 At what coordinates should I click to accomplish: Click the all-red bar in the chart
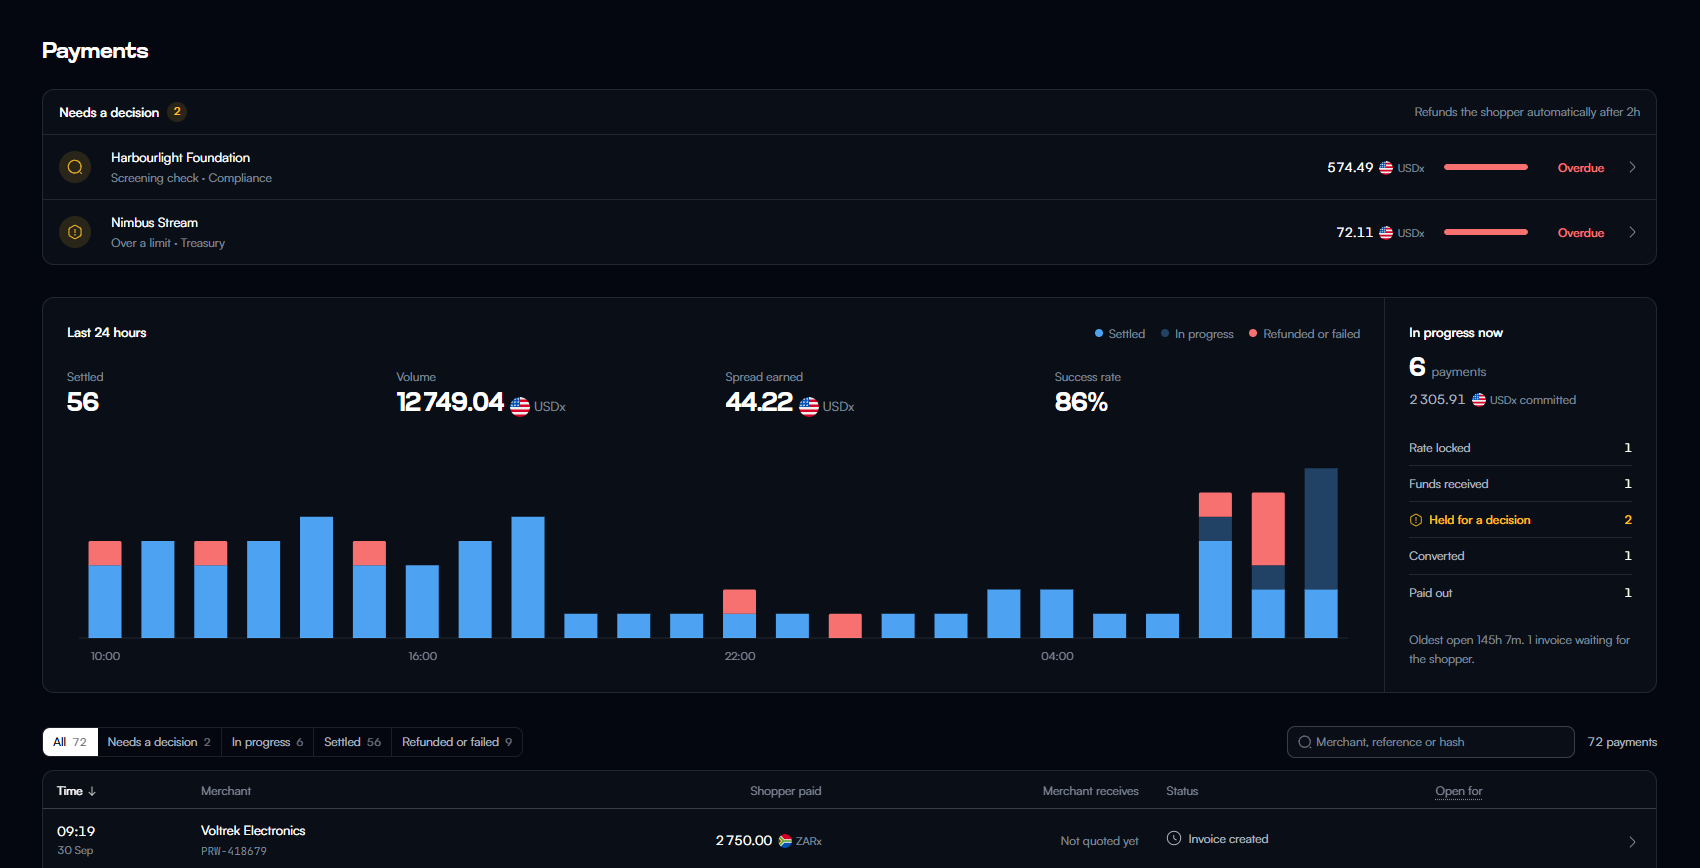tap(845, 626)
